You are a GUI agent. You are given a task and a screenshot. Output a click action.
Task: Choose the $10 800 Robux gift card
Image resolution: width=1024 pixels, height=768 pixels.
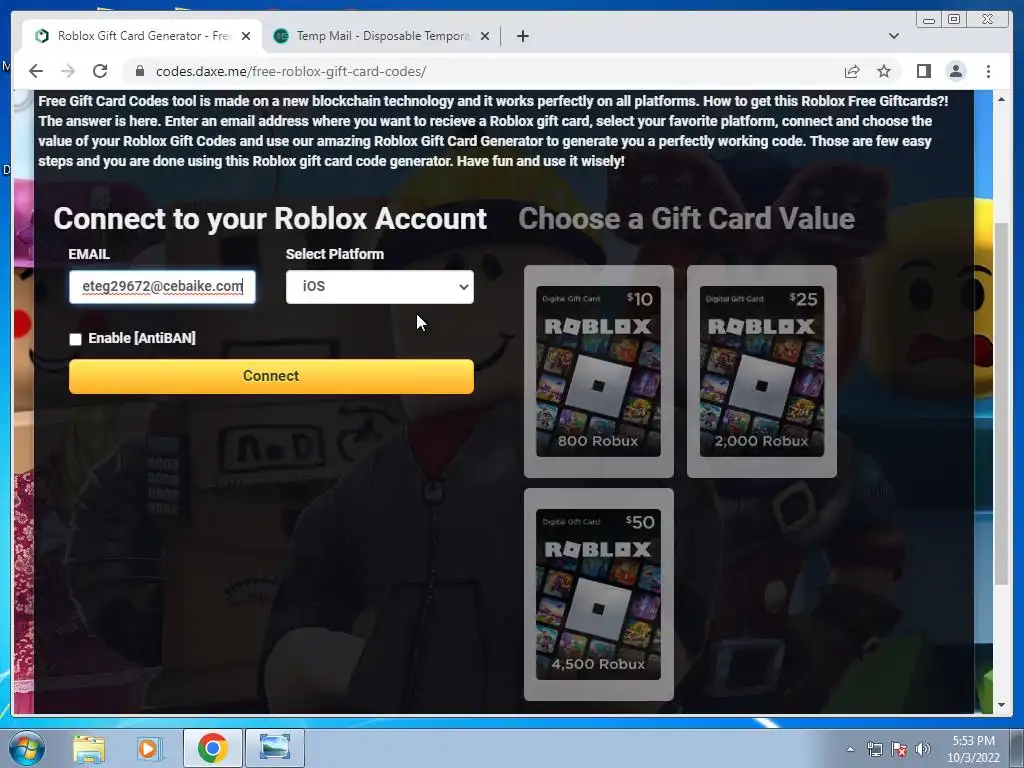coord(598,371)
